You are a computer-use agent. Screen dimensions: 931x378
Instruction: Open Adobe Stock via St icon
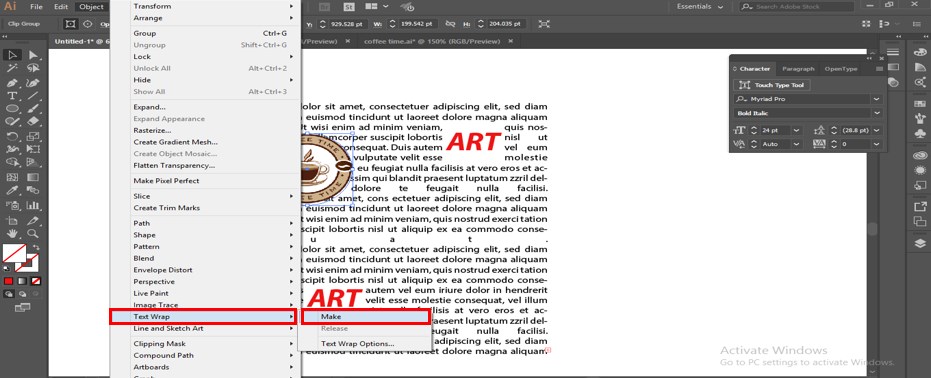click(350, 7)
